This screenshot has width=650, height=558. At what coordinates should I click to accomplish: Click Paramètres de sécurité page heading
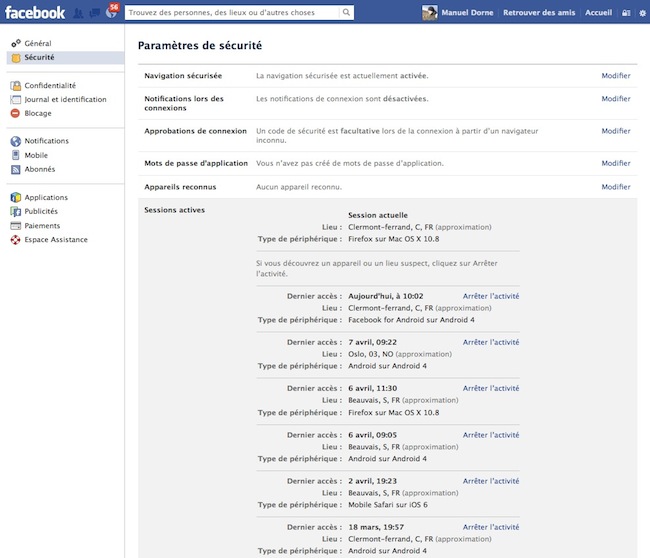click(x=200, y=46)
